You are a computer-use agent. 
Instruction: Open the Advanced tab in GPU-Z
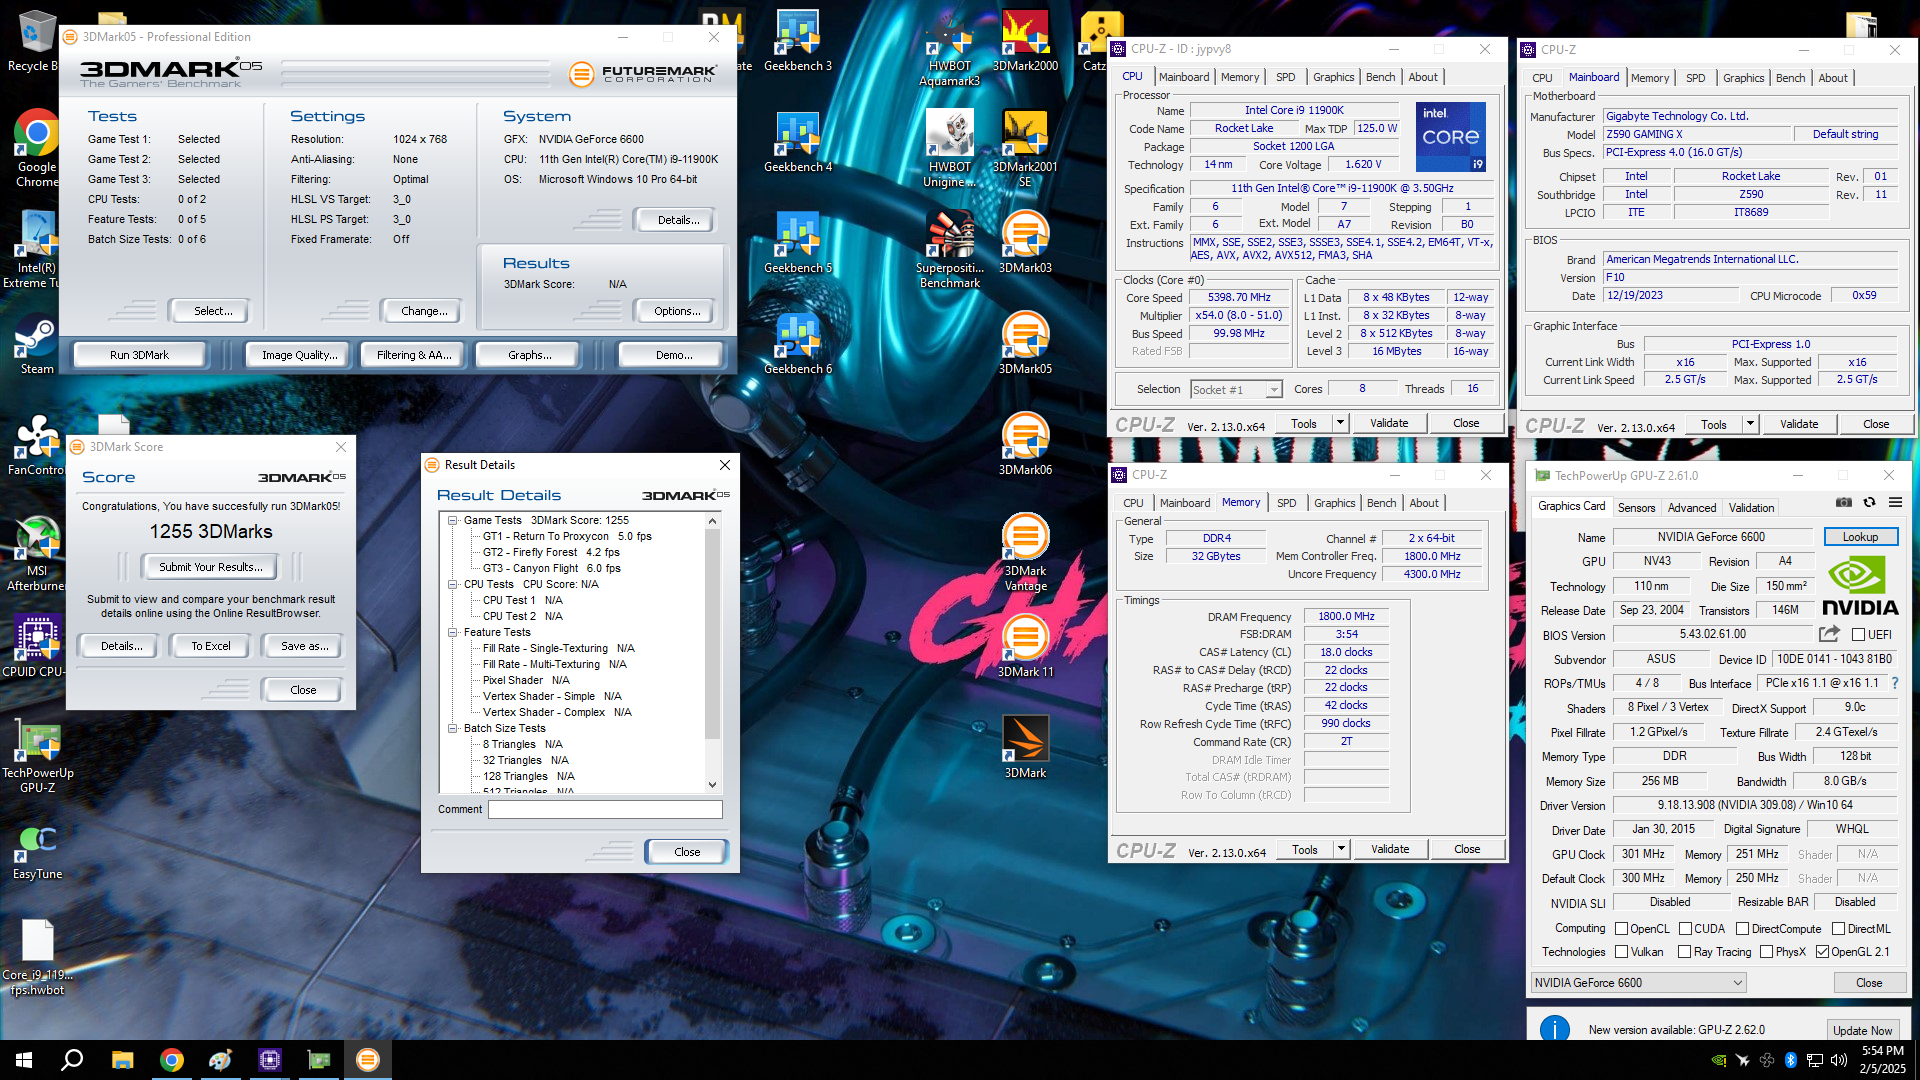tap(1691, 508)
